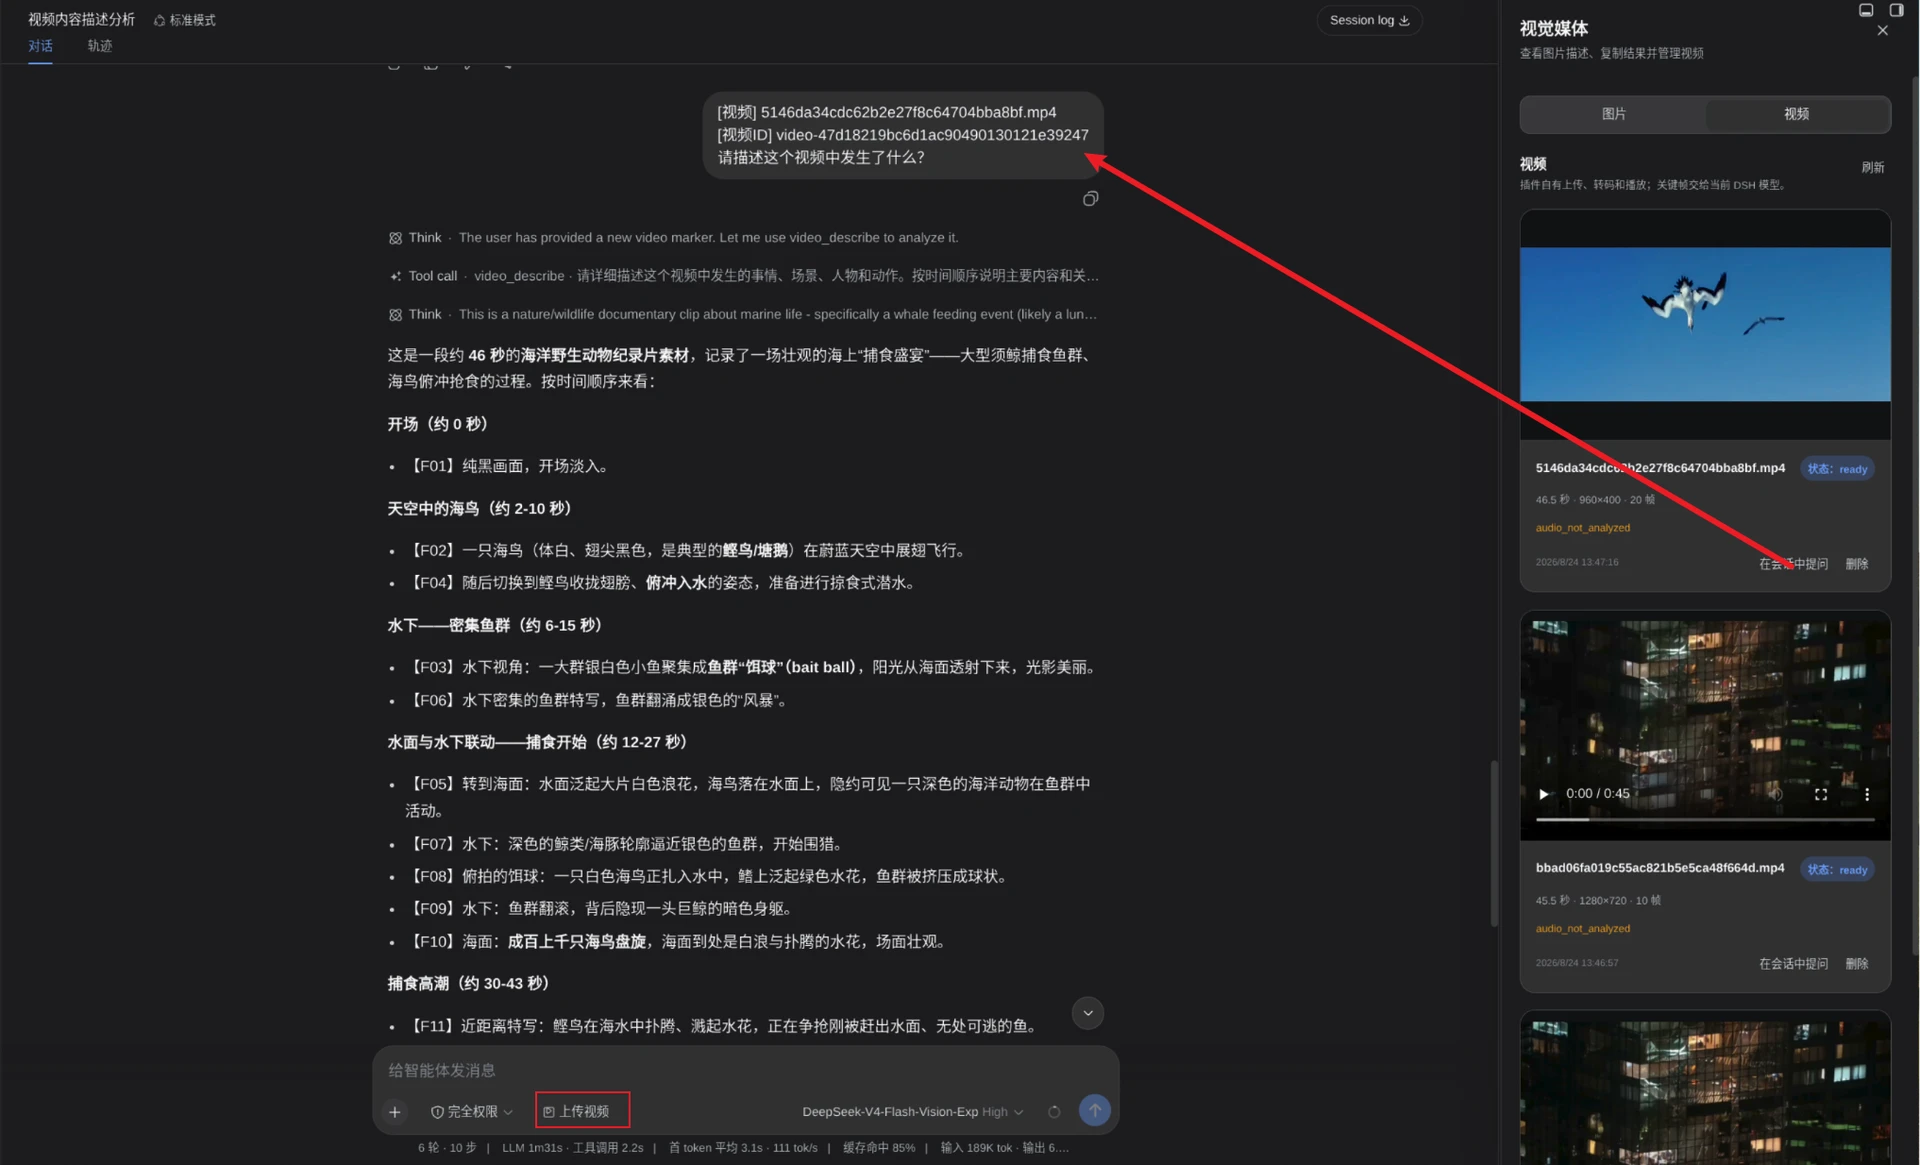Click the 5146da34cdc62b2e27f8c64704bba8bf.mp4 file name in the media panel
The height and width of the screenshot is (1165, 1920).
click(x=1660, y=468)
